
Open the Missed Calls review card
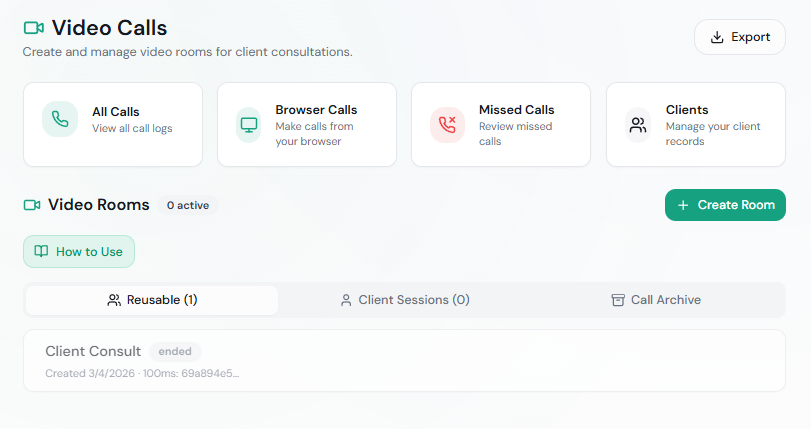point(501,124)
